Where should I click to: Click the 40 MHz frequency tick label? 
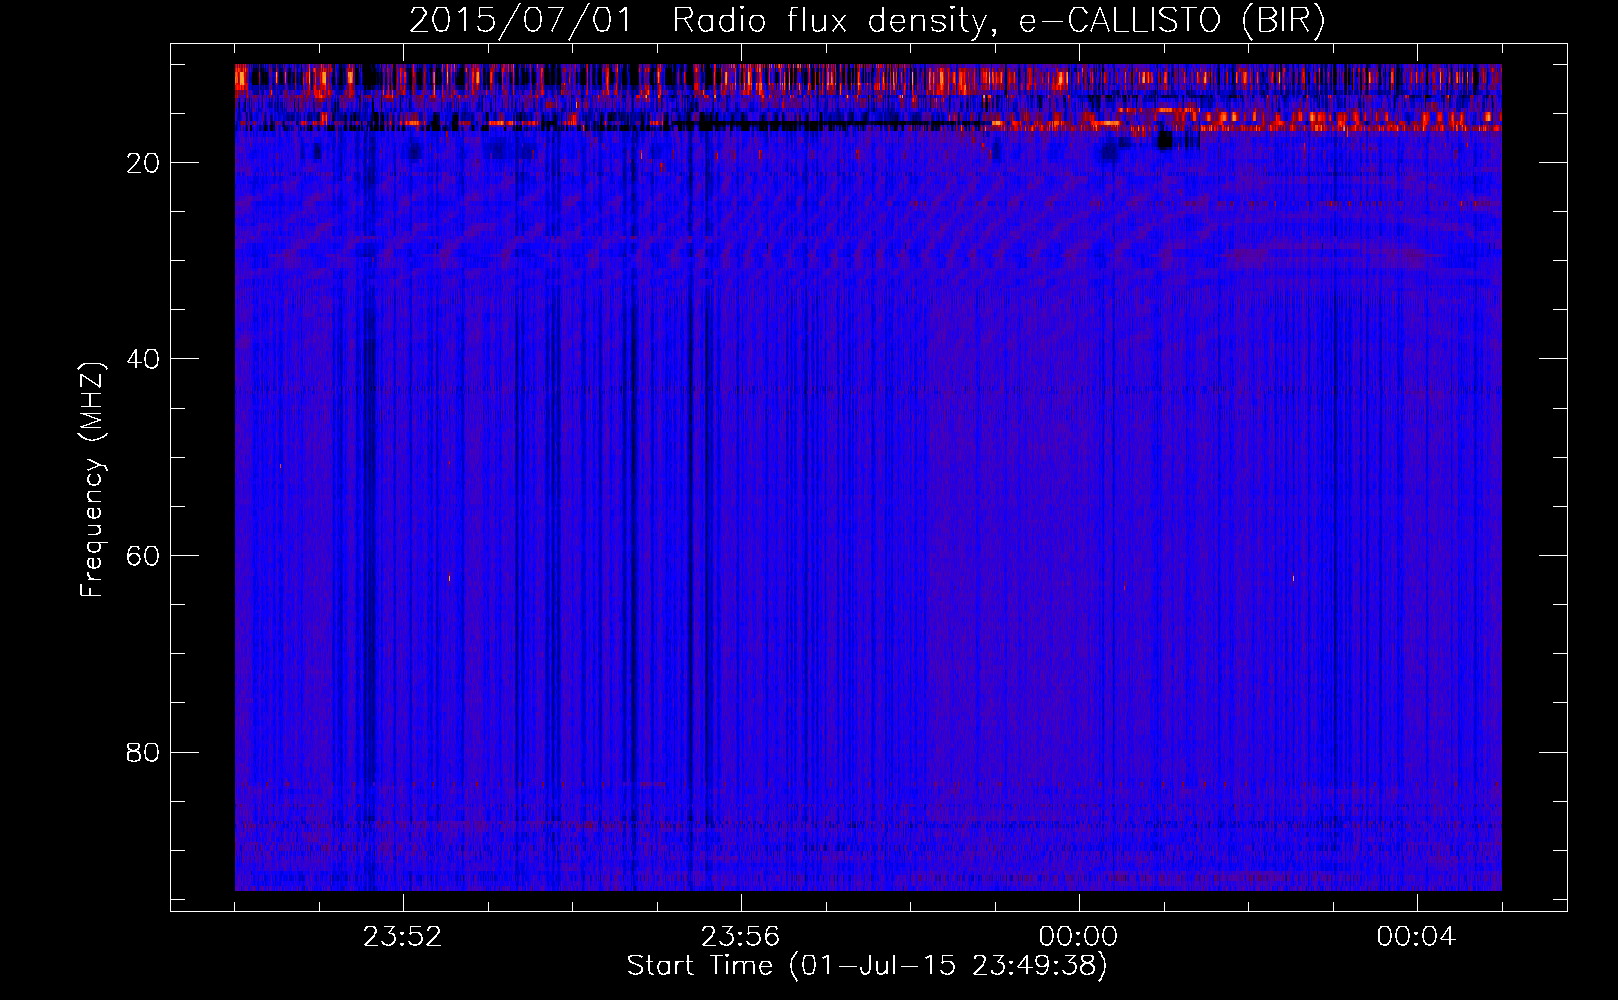tap(143, 359)
